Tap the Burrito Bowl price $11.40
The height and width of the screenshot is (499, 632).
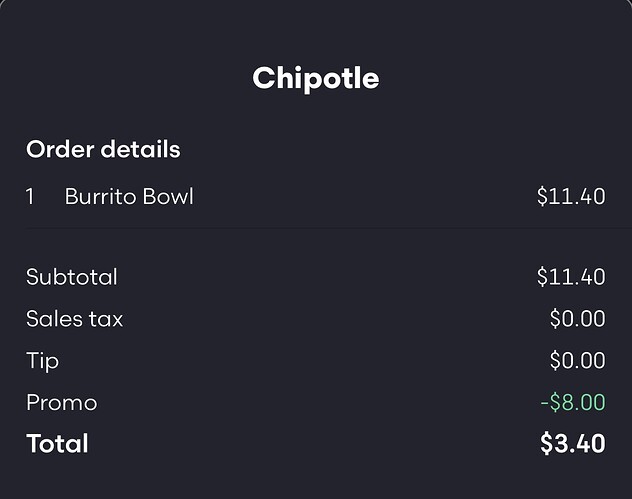pyautogui.click(x=571, y=197)
